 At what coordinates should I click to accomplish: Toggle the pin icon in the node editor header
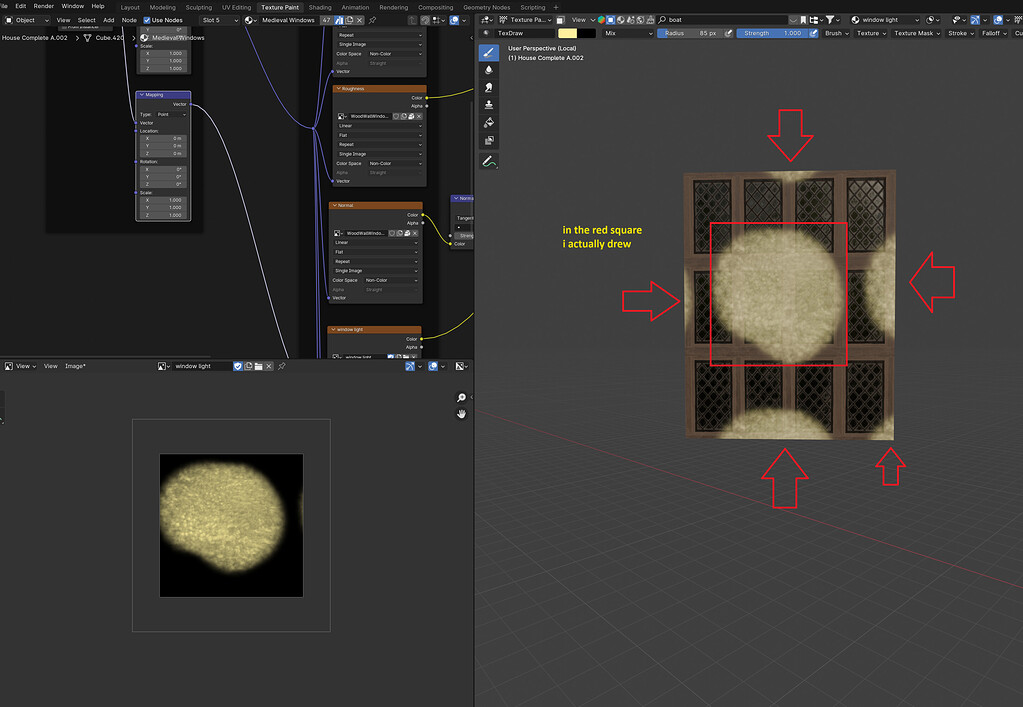click(371, 19)
